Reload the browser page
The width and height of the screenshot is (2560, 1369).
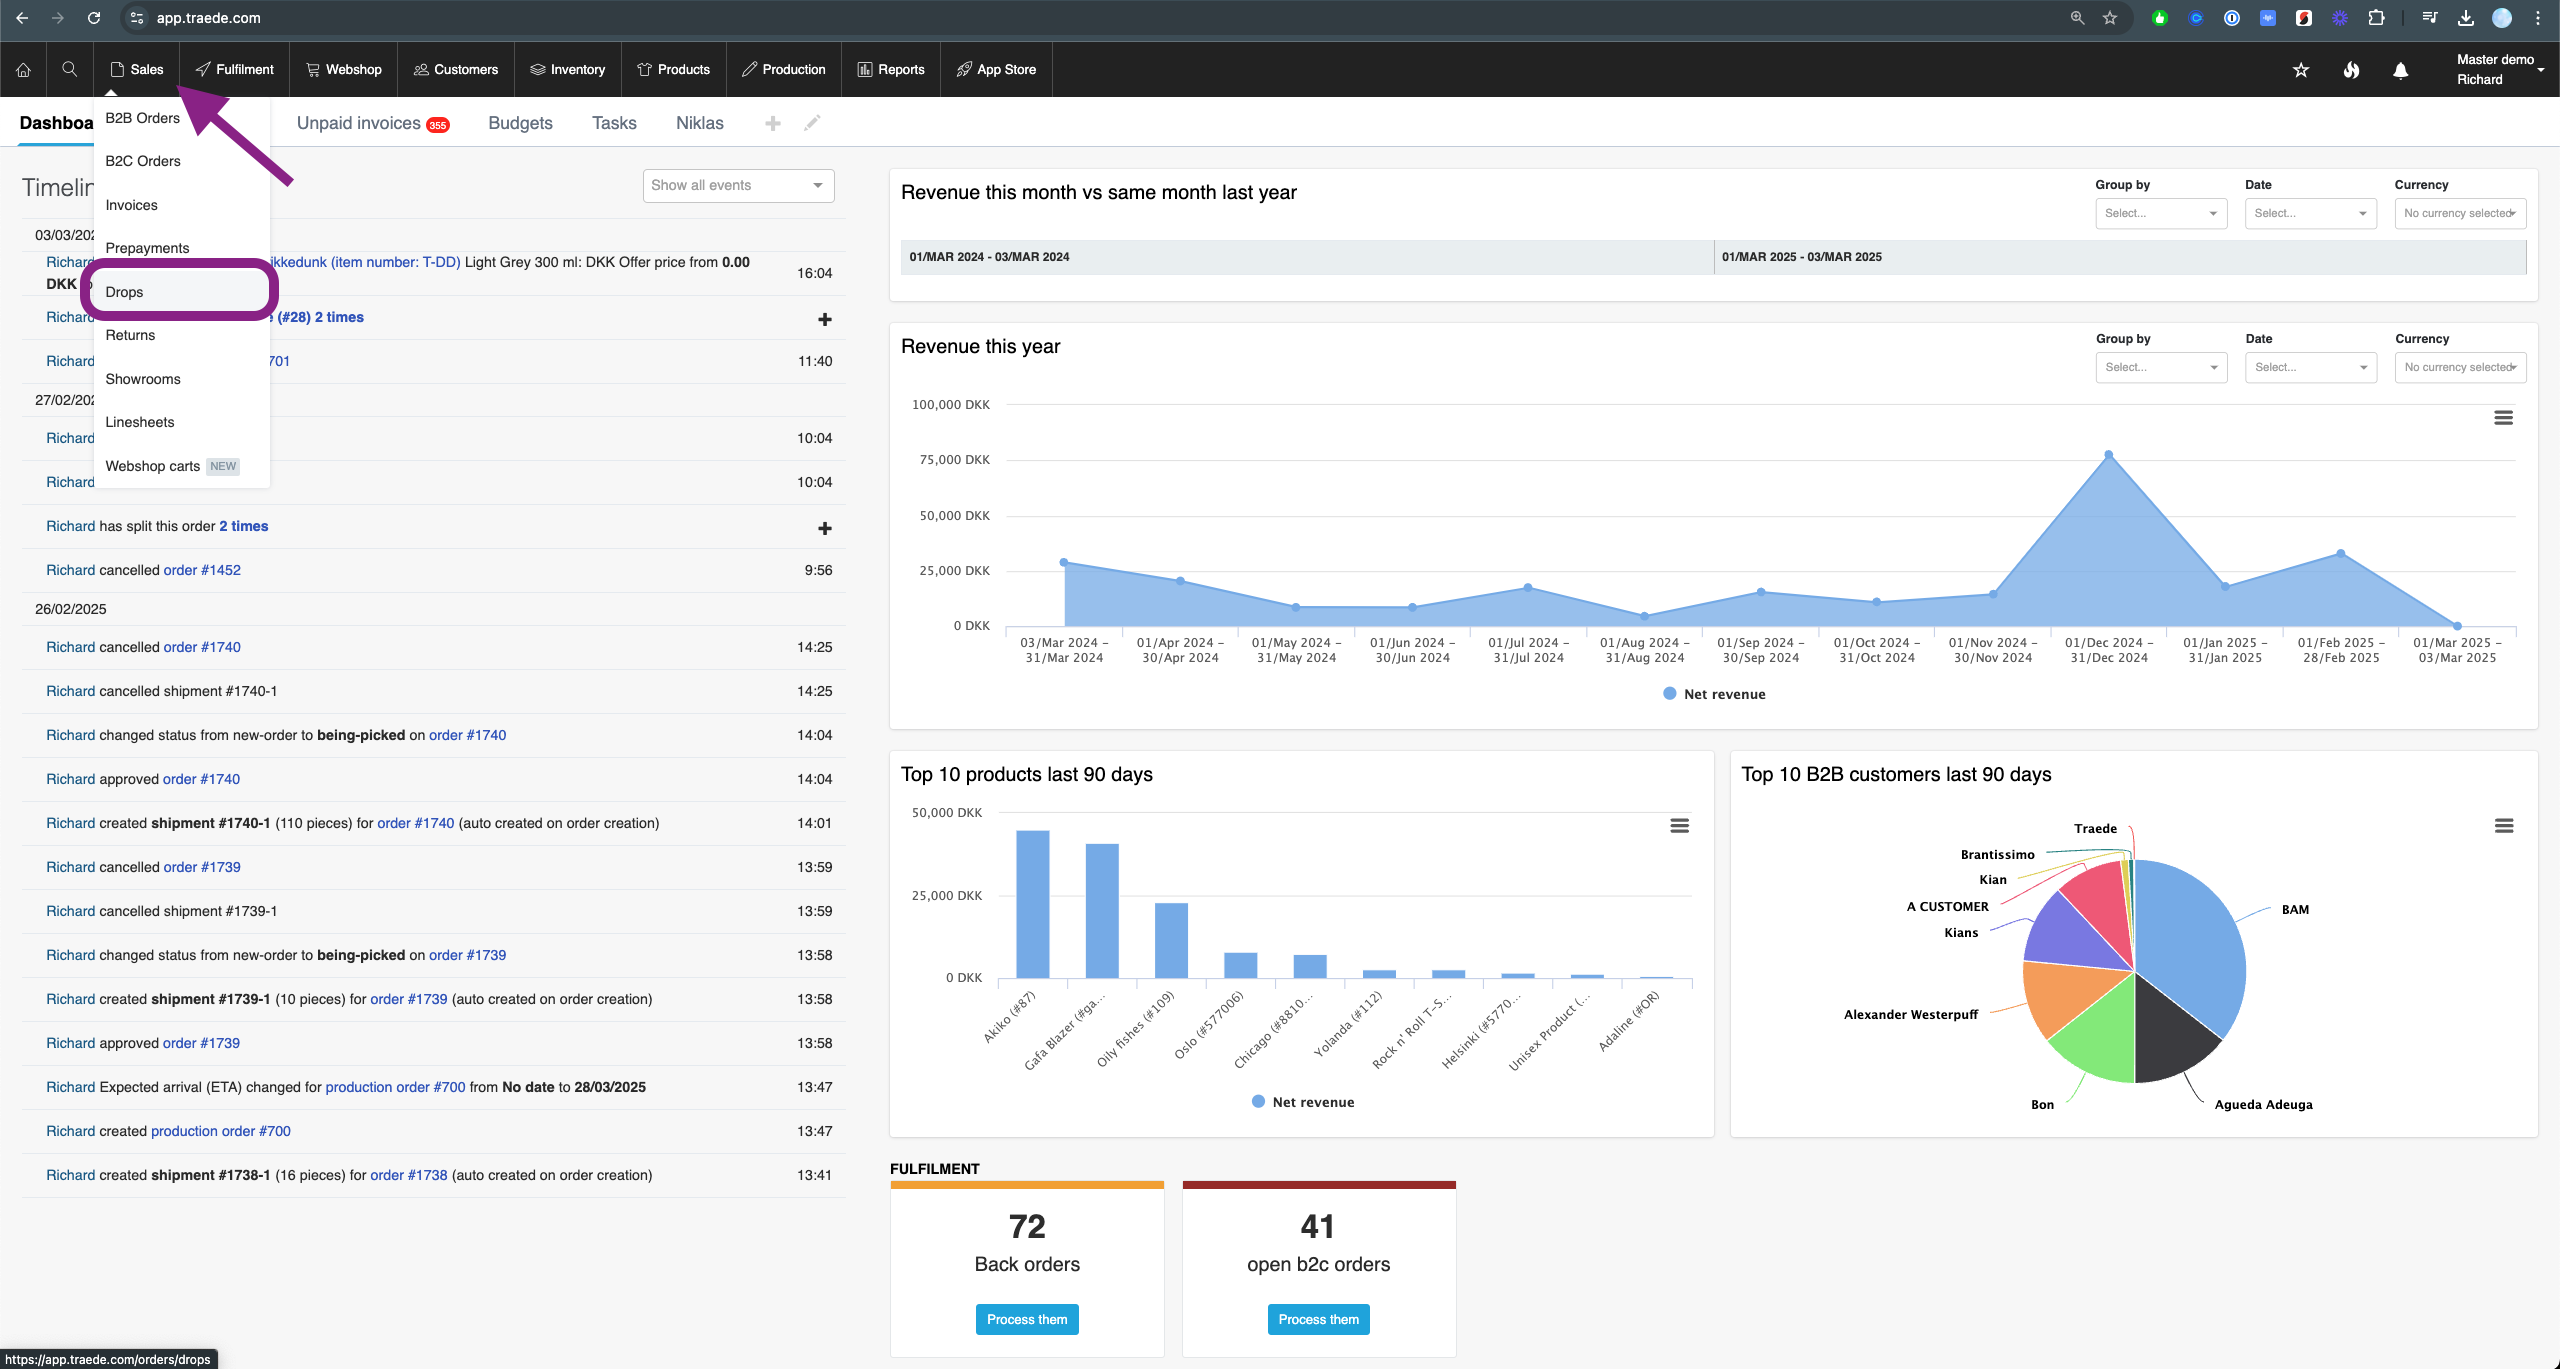(x=93, y=18)
